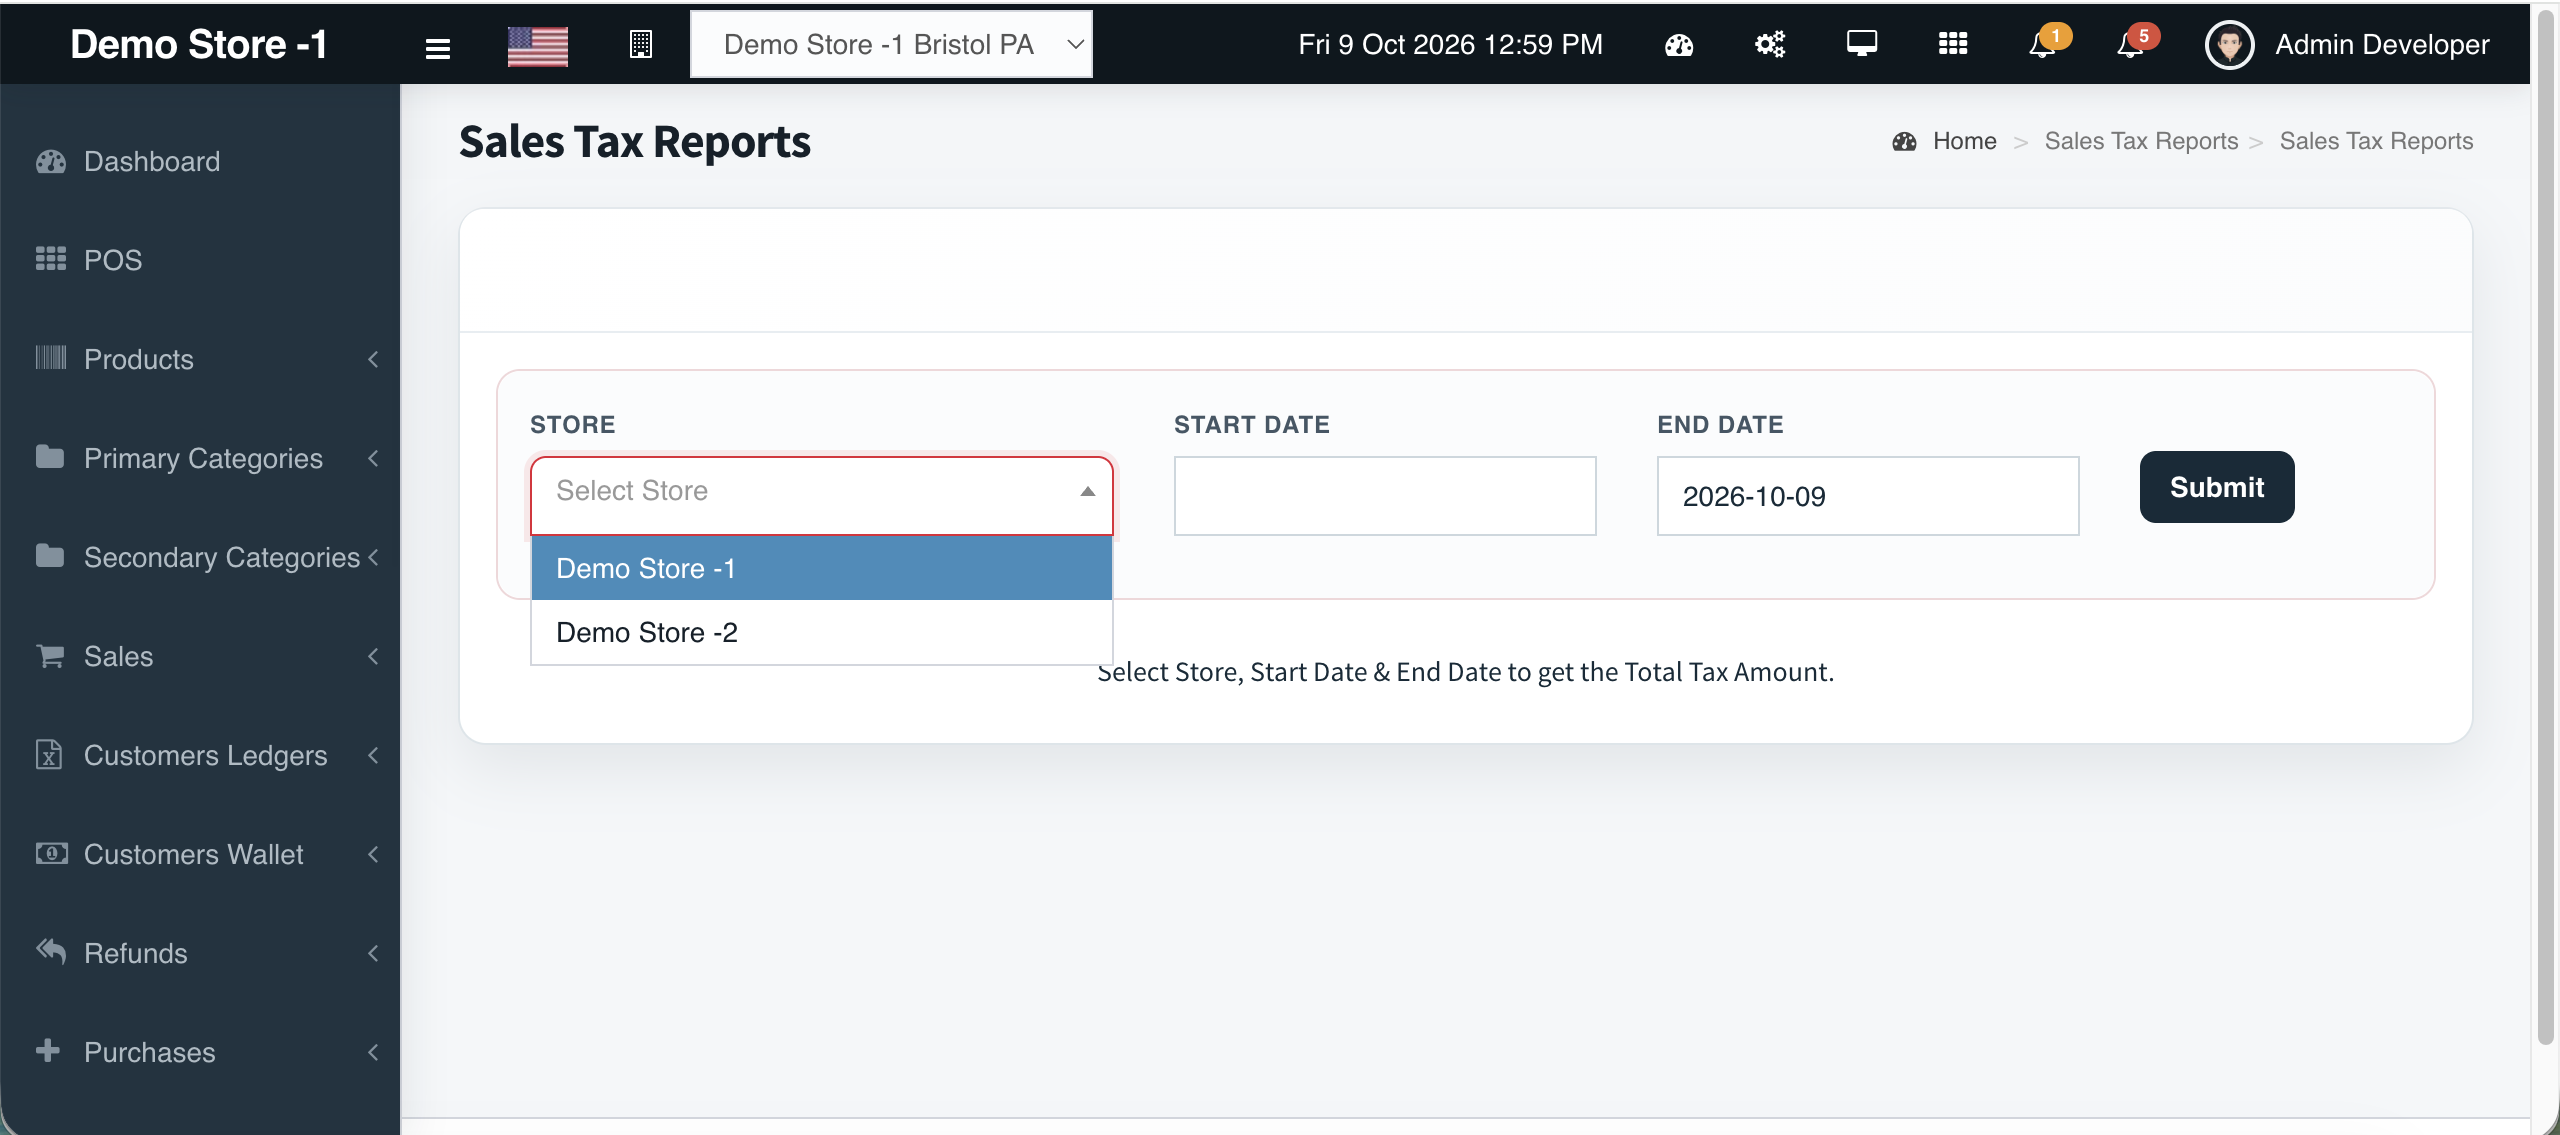
Task: Expand the Sales menu chevron
Action: (x=373, y=656)
